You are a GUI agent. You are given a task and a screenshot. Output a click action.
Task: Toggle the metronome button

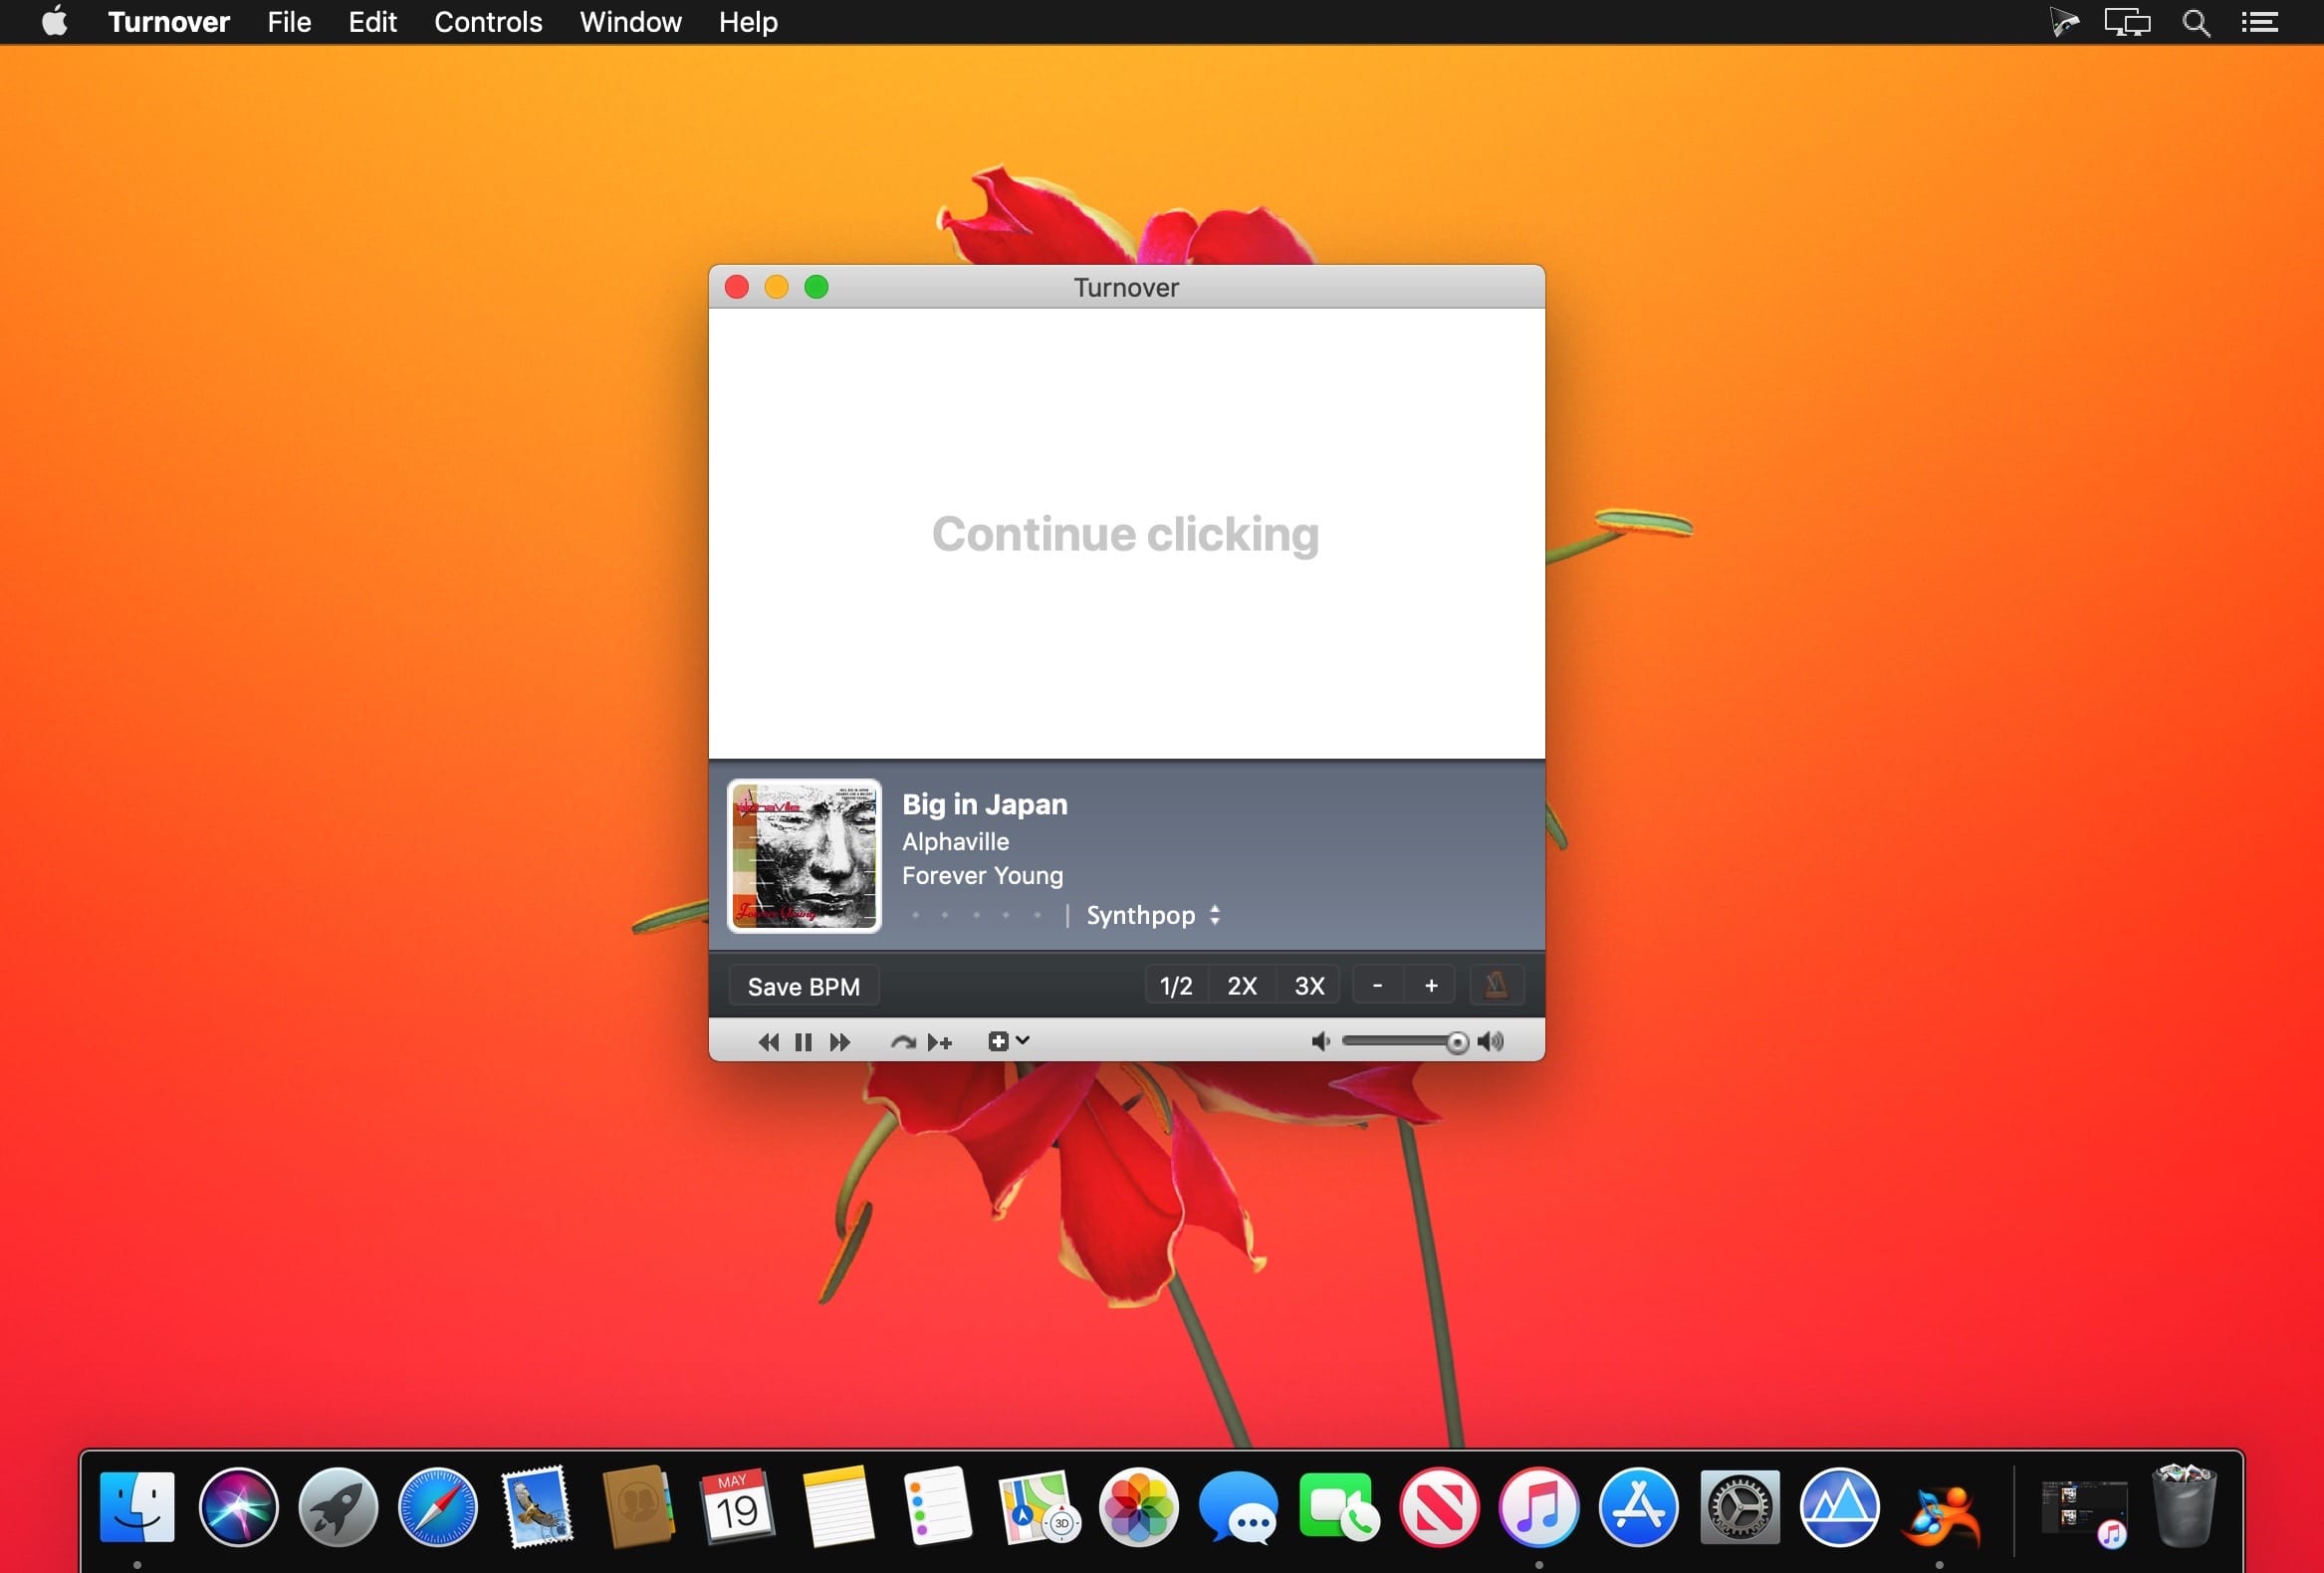click(1496, 986)
